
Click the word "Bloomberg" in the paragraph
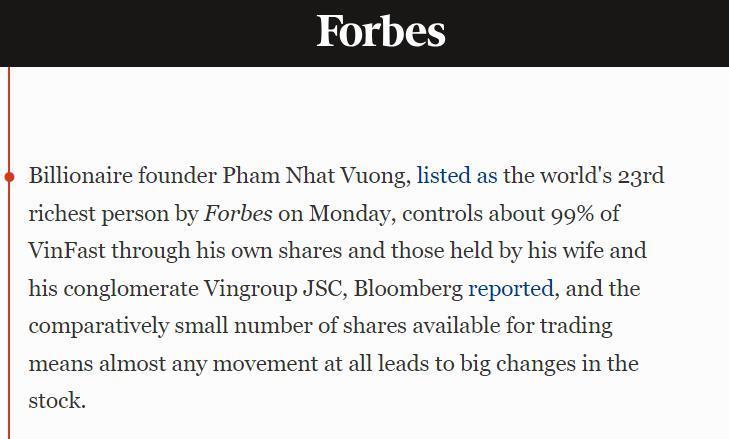[x=408, y=289]
